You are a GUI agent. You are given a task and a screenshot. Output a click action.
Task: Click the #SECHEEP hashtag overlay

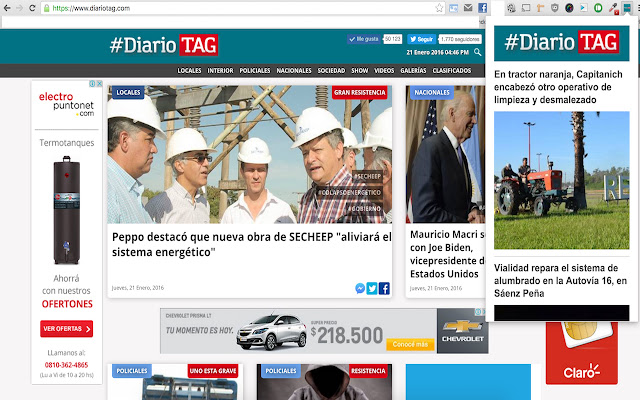pos(367,176)
